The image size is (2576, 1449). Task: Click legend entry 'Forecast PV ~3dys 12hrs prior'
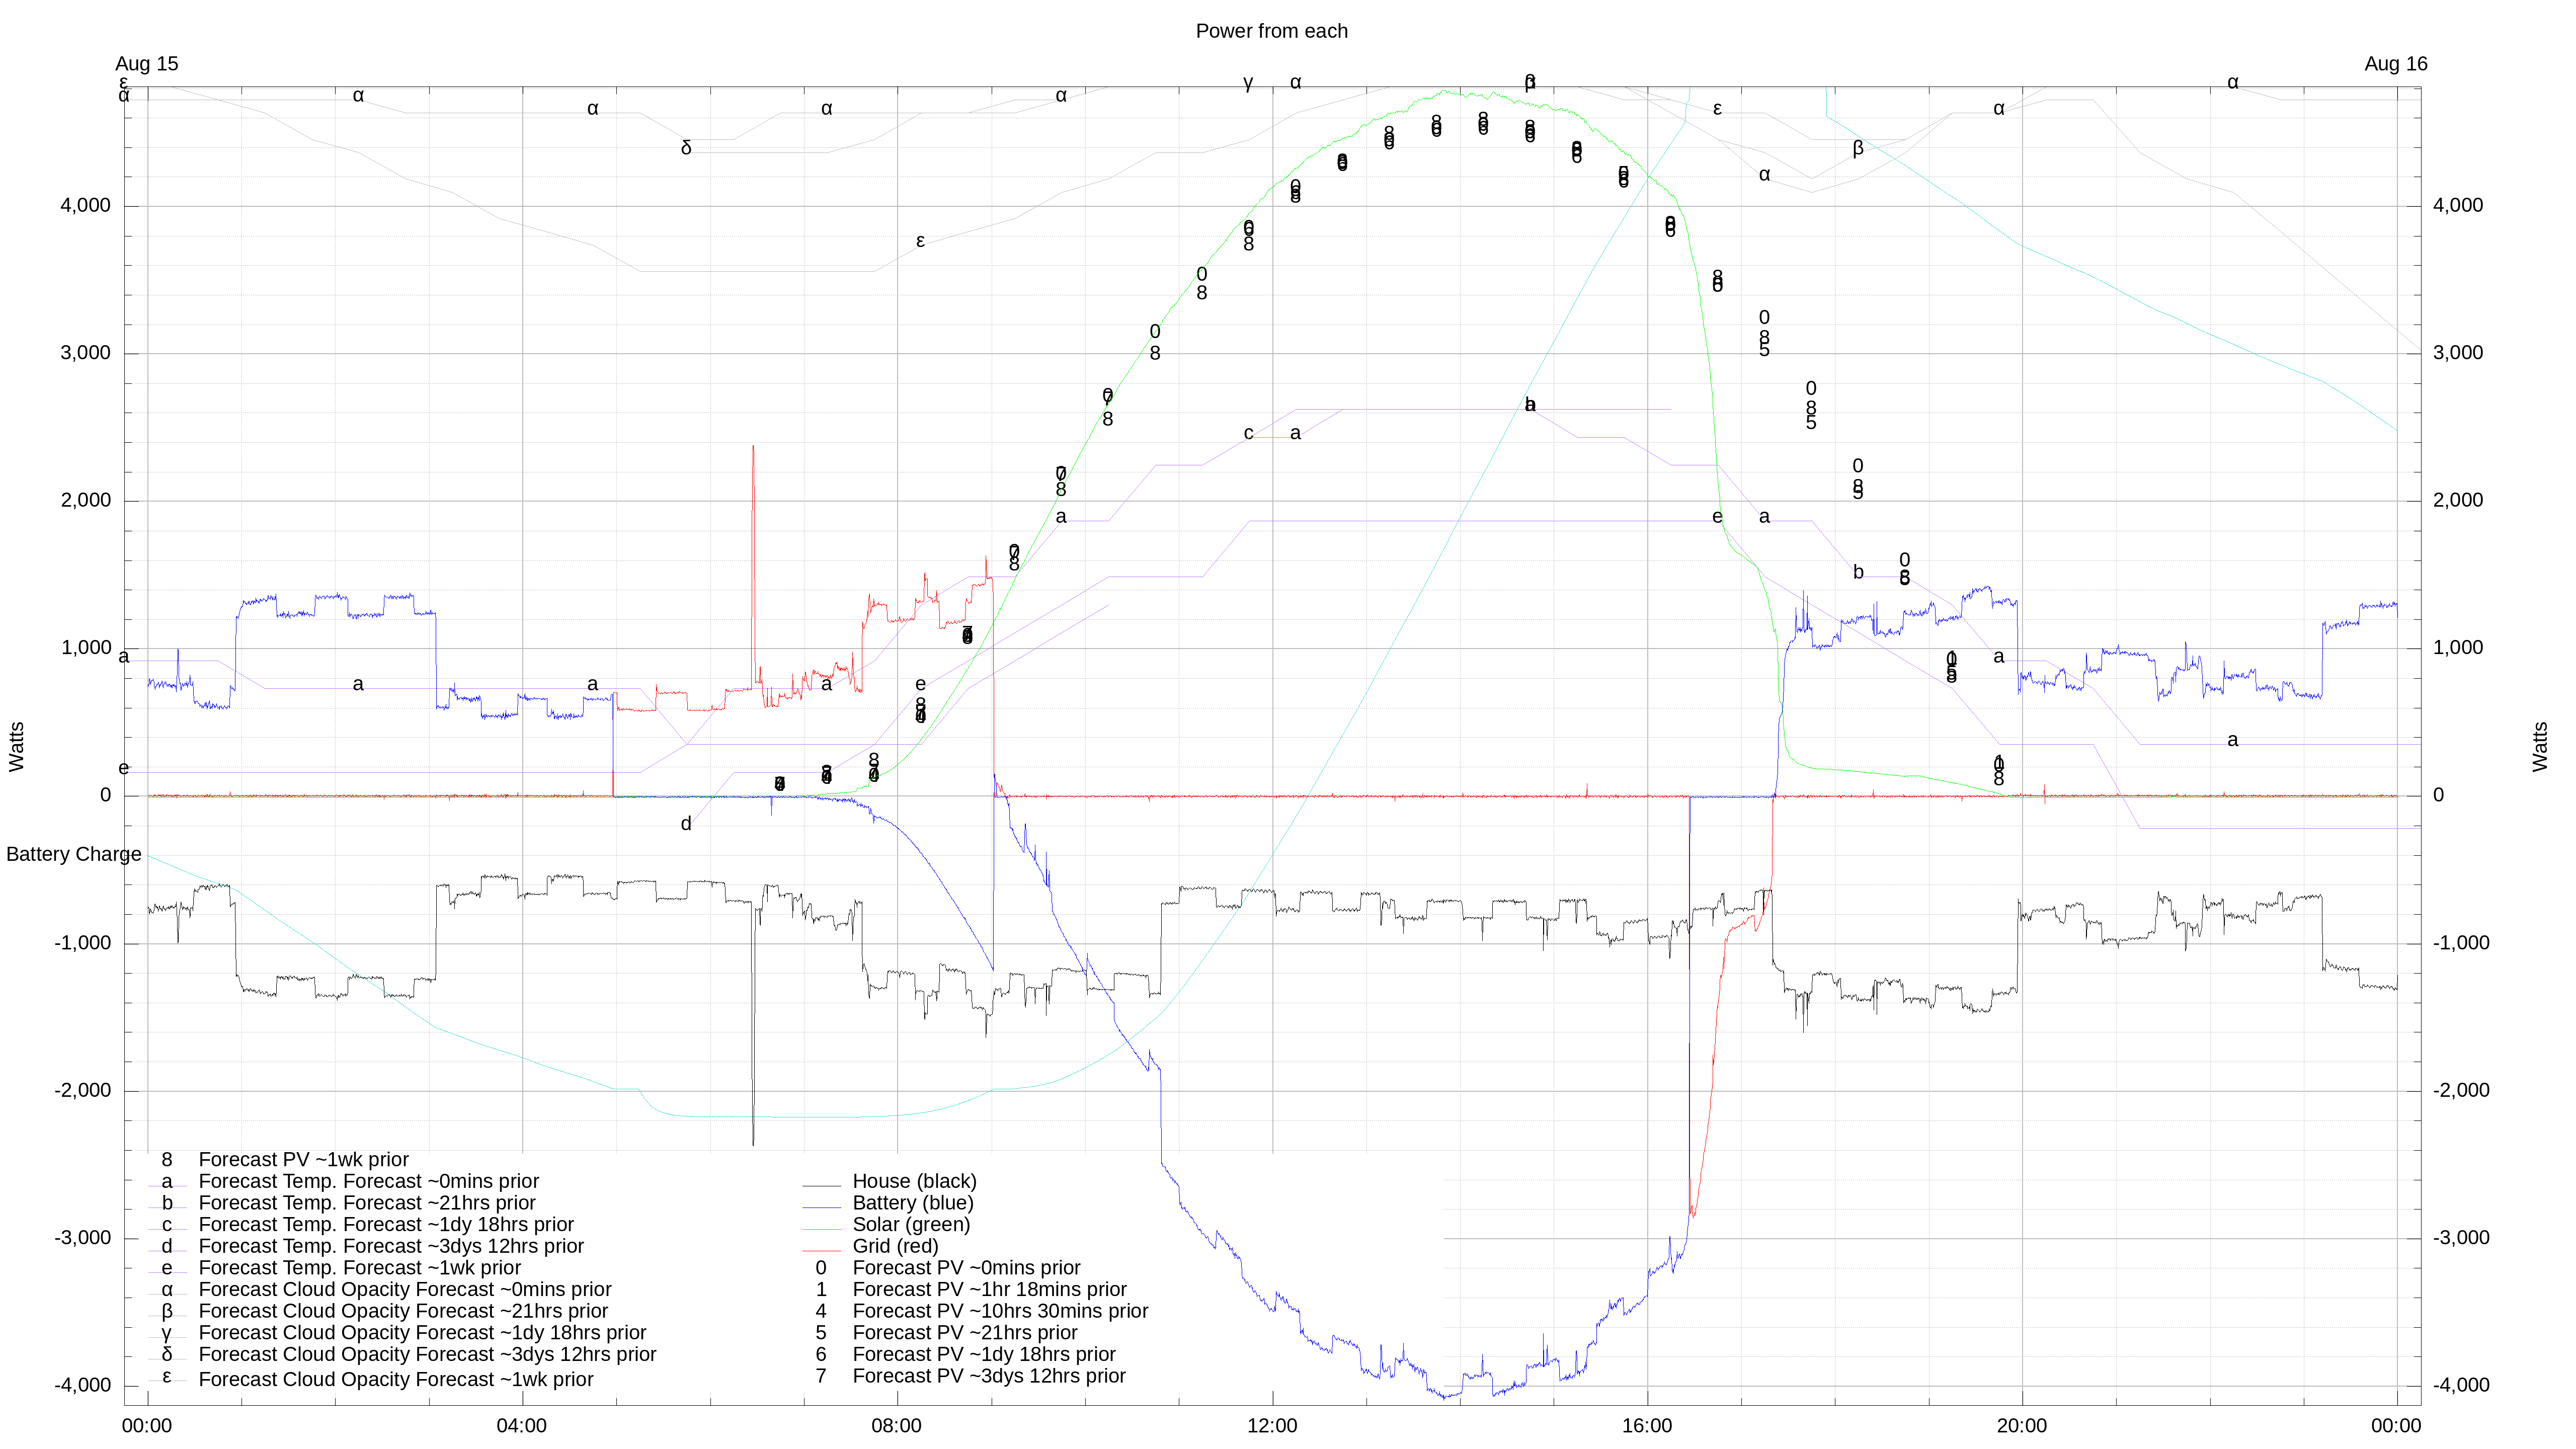click(x=989, y=1376)
